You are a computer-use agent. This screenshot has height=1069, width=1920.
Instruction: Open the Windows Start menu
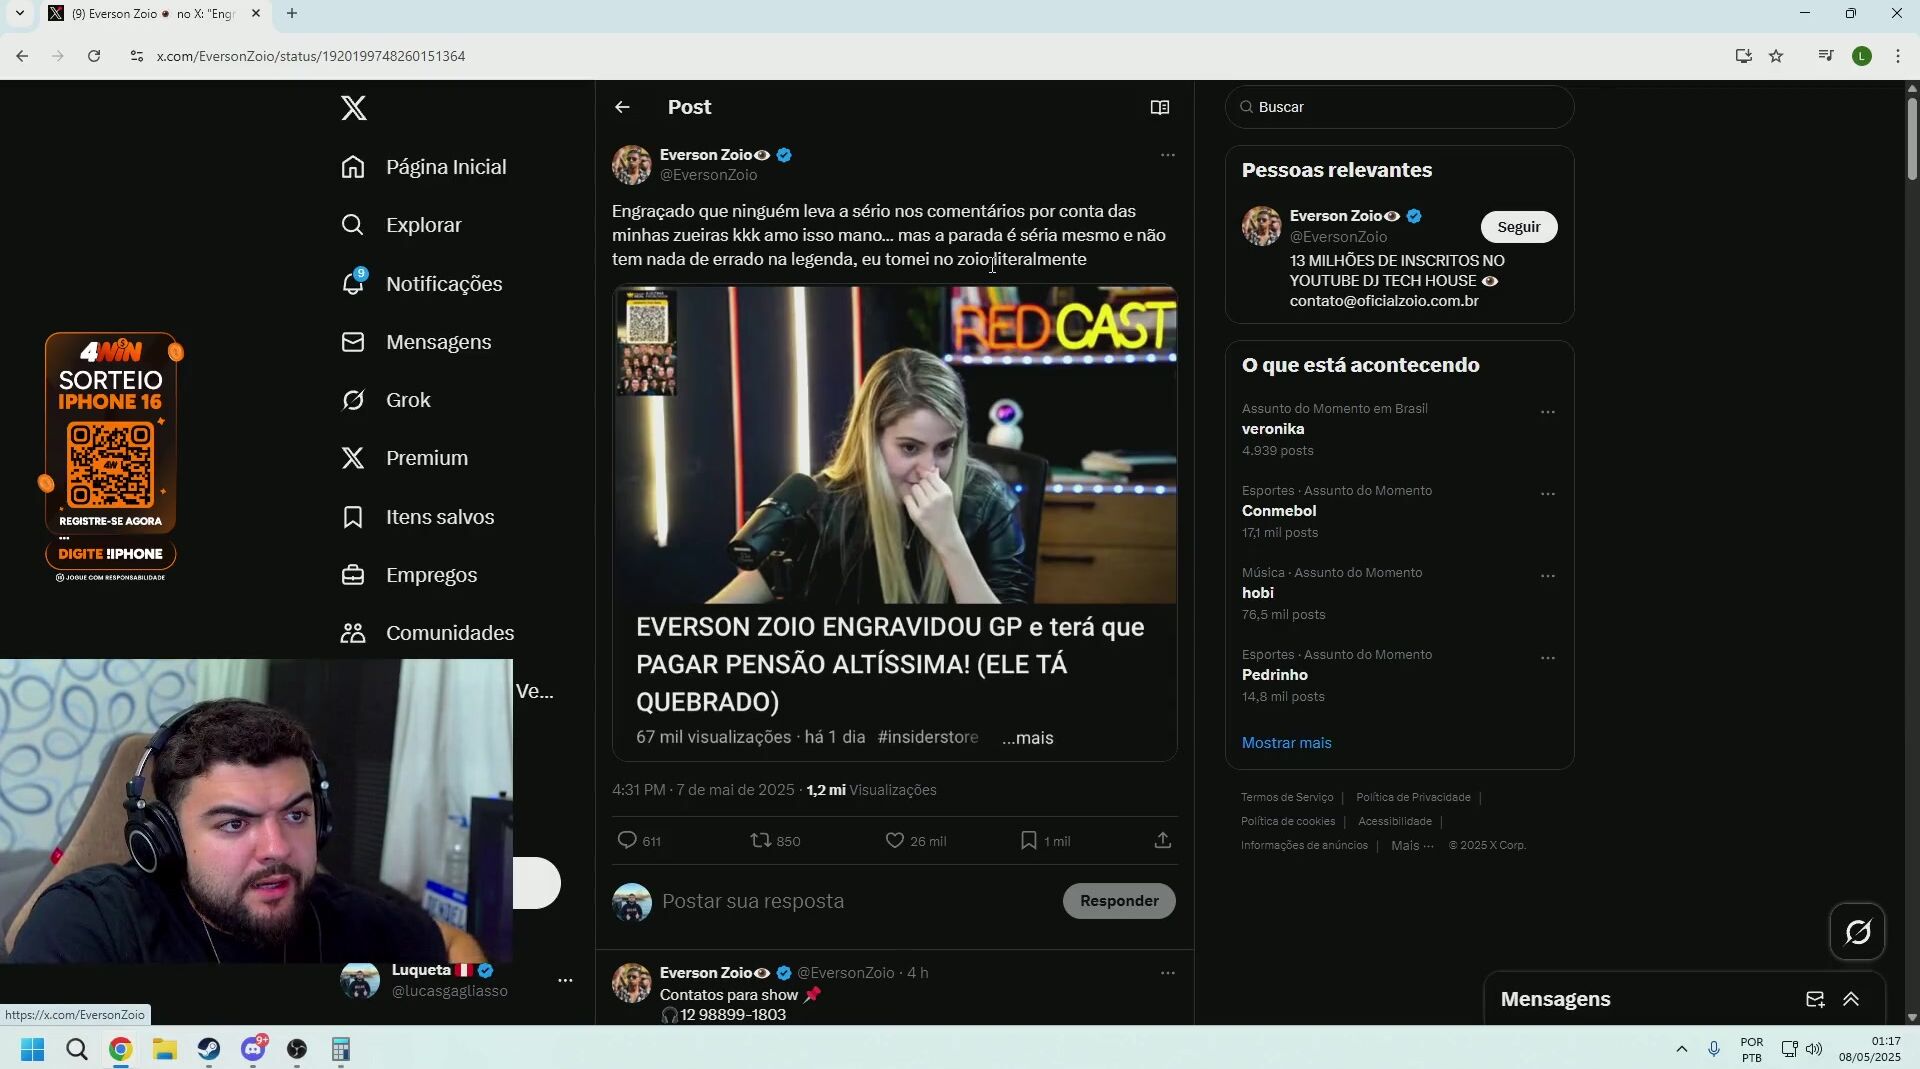pyautogui.click(x=32, y=1049)
